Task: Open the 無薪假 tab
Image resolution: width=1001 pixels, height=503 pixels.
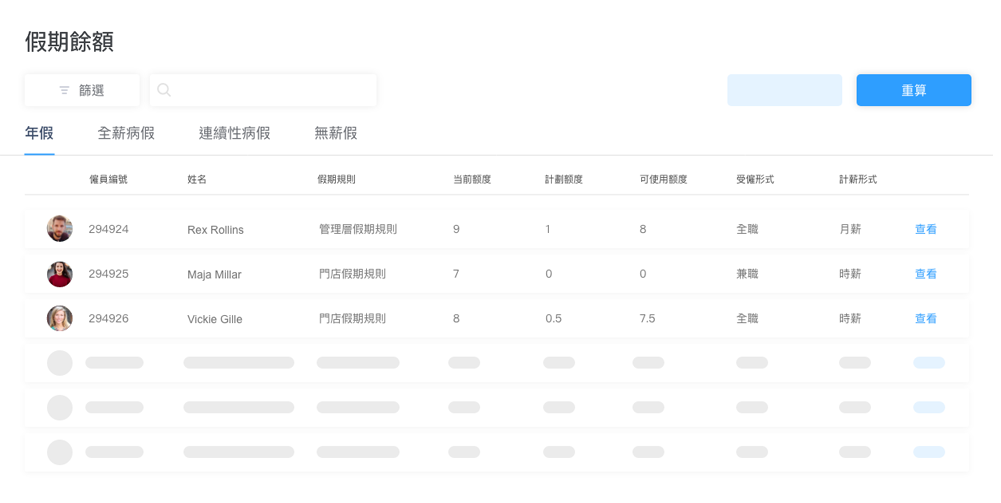Action: click(x=335, y=133)
